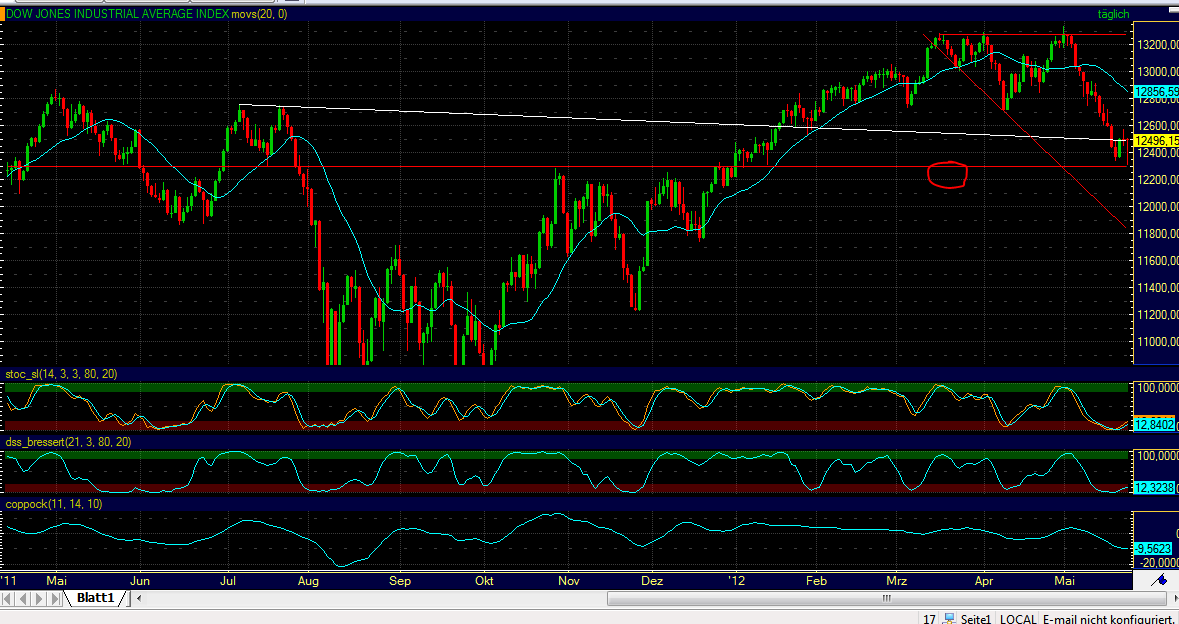Click the Aug label on the time axis

pyautogui.click(x=308, y=581)
